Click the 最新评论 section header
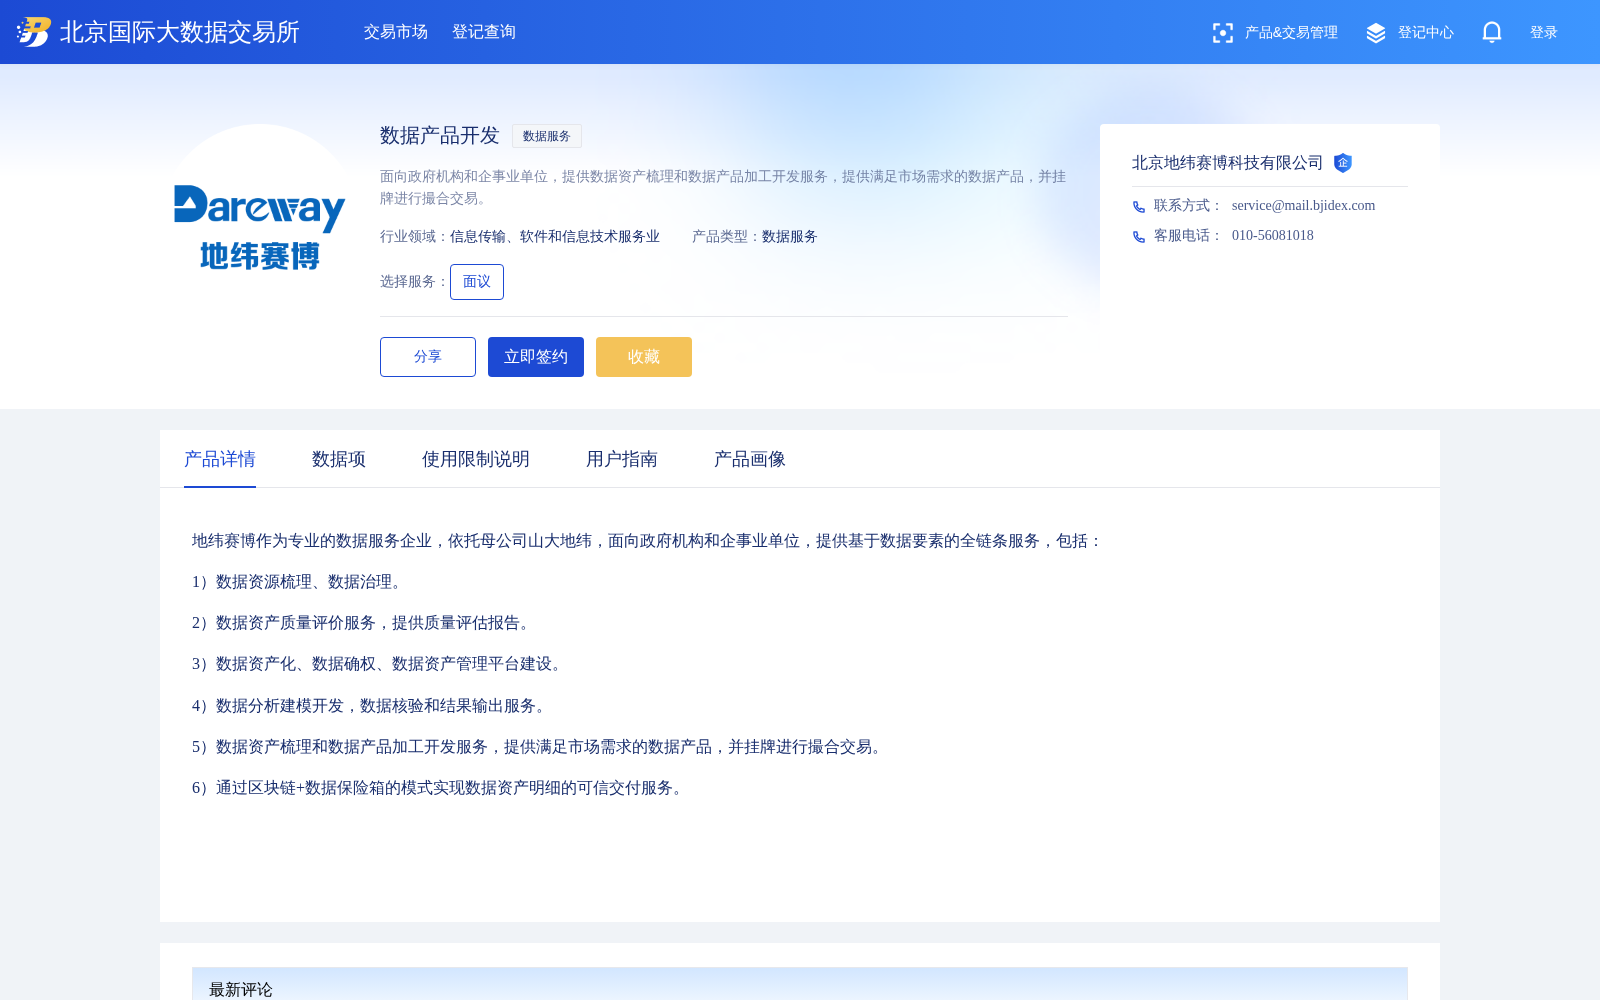Image resolution: width=1600 pixels, height=1000 pixels. pyautogui.click(x=800, y=984)
